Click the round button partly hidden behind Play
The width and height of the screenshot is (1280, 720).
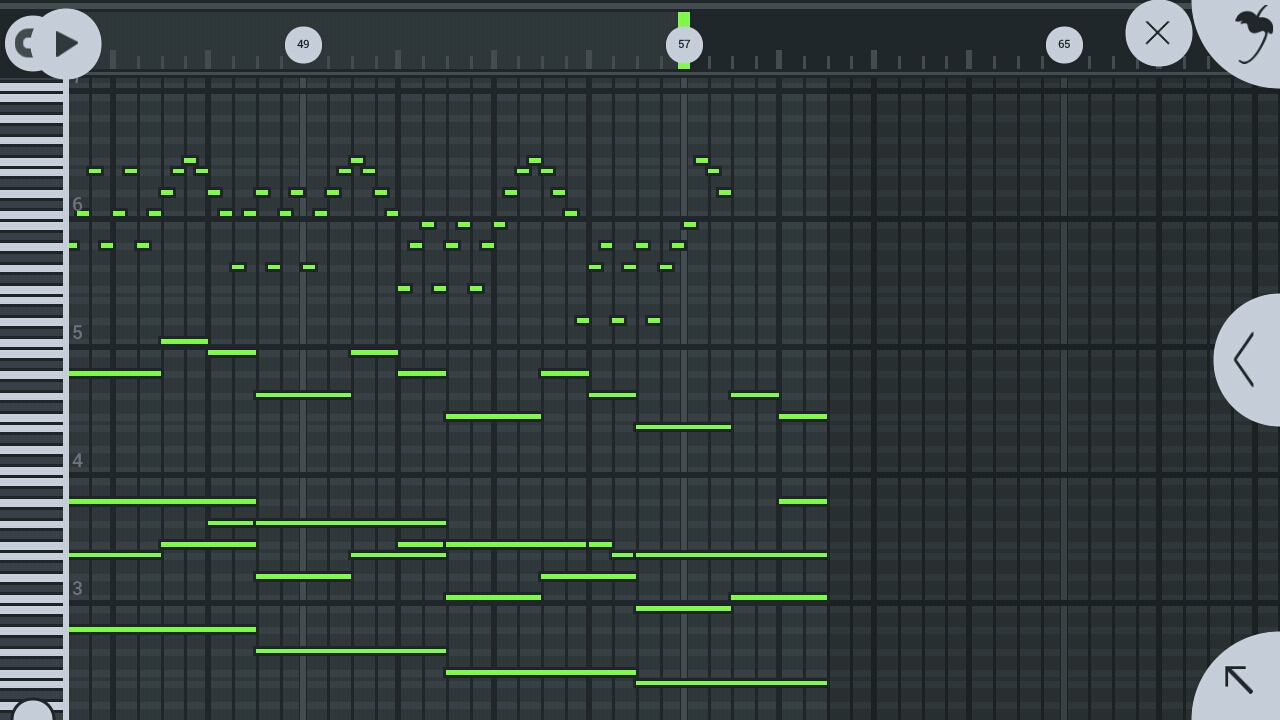click(x=20, y=43)
